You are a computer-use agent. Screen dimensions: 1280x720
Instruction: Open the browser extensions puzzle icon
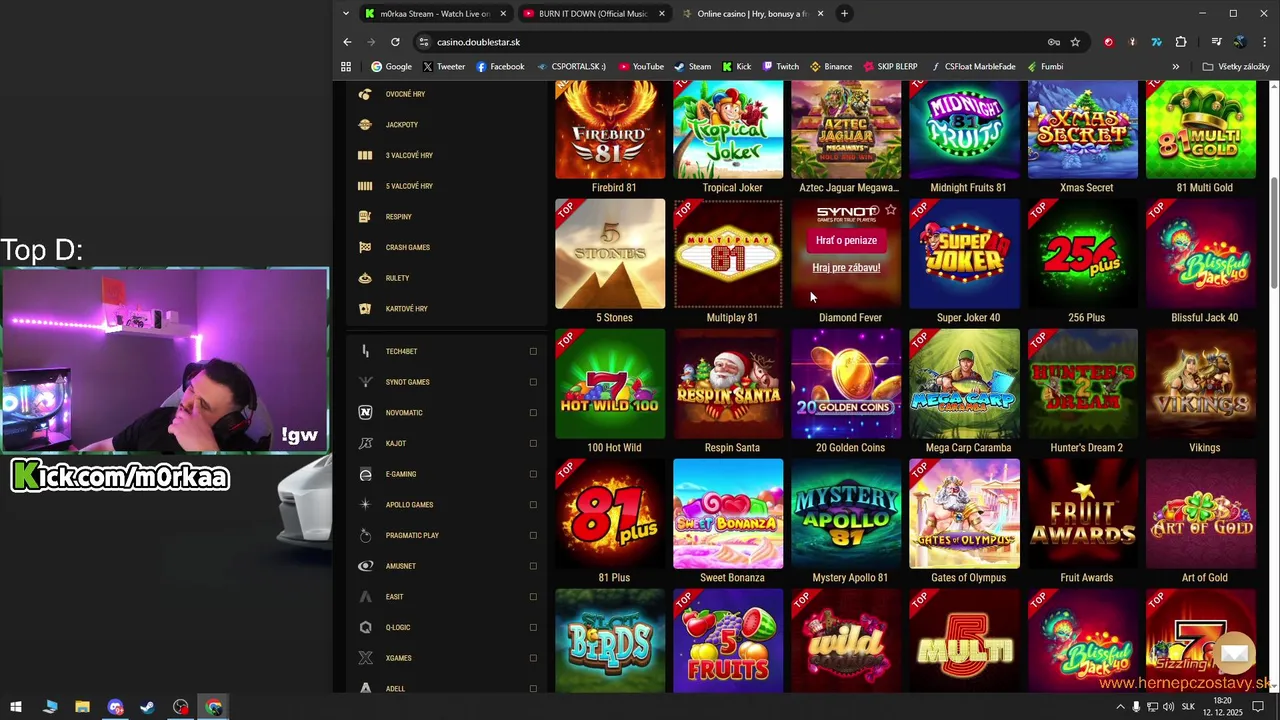[x=1181, y=42]
